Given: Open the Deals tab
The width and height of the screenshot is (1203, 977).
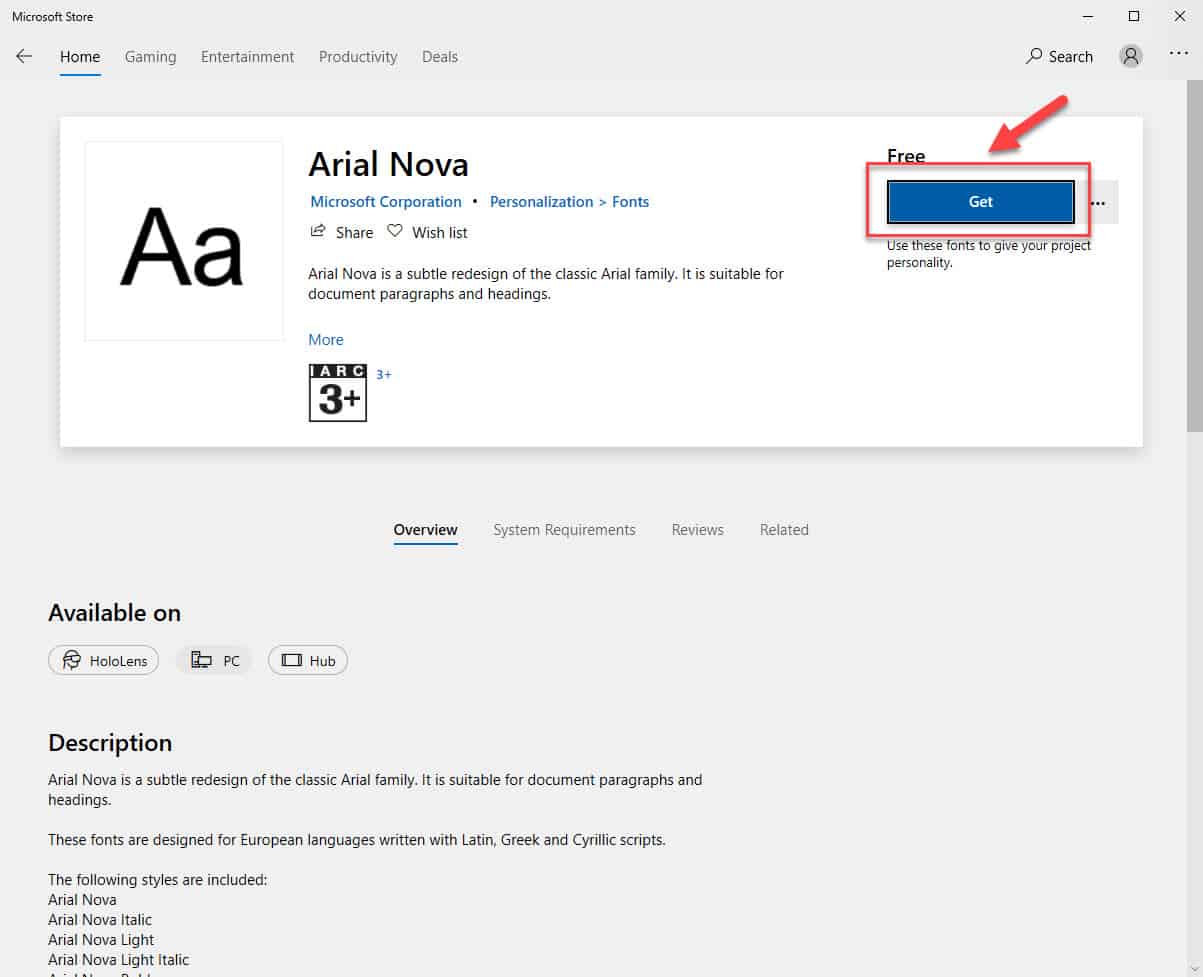Looking at the screenshot, I should 440,56.
